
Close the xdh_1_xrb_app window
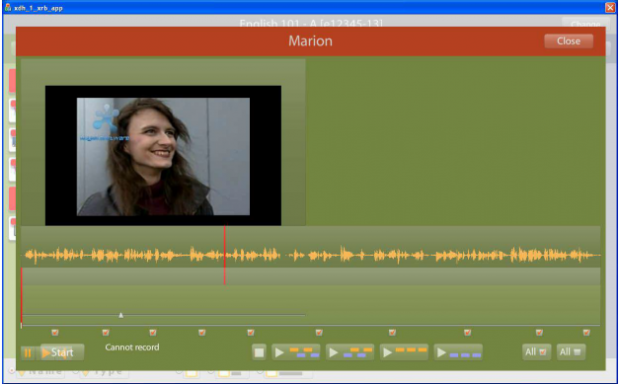point(610,7)
